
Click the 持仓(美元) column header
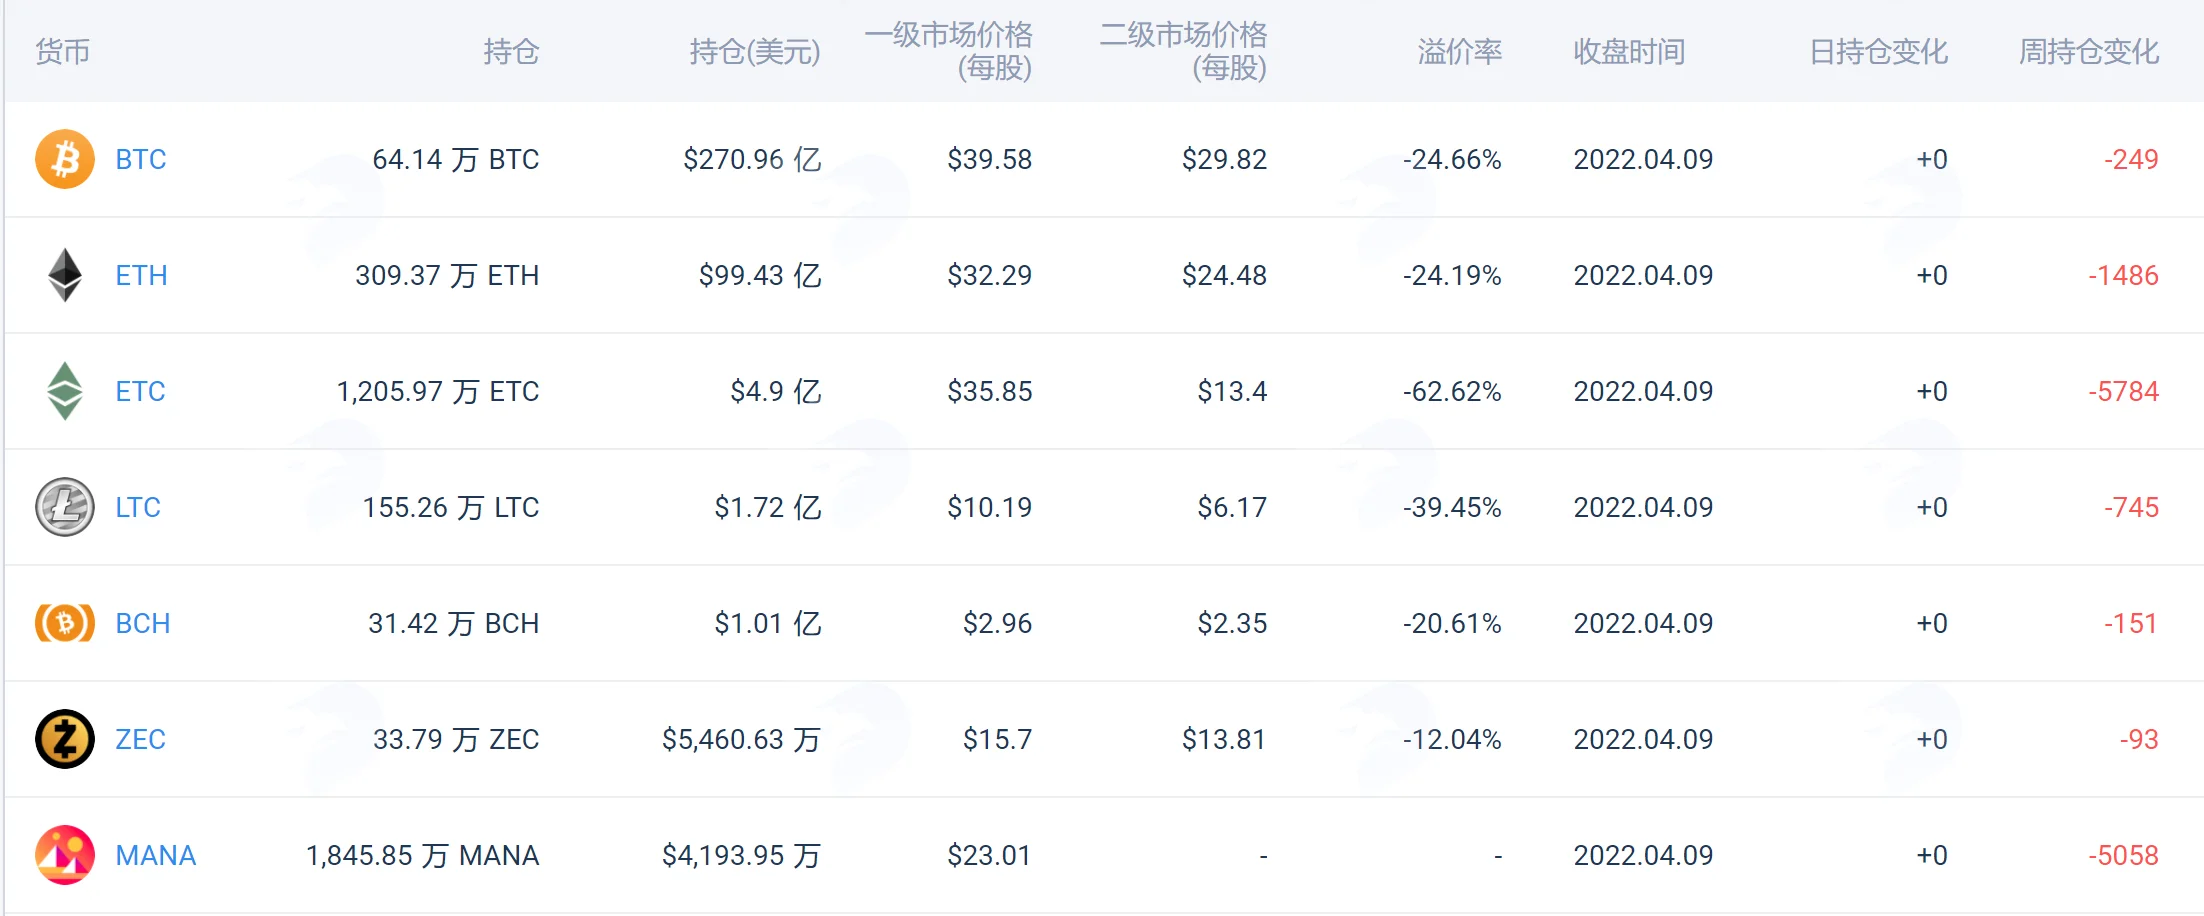[x=755, y=51]
